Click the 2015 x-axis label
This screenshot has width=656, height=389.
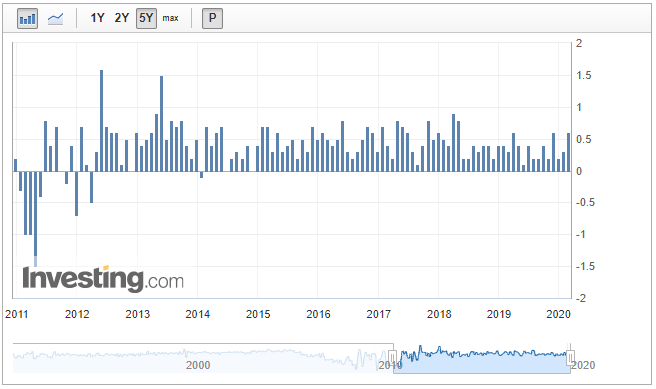(258, 314)
